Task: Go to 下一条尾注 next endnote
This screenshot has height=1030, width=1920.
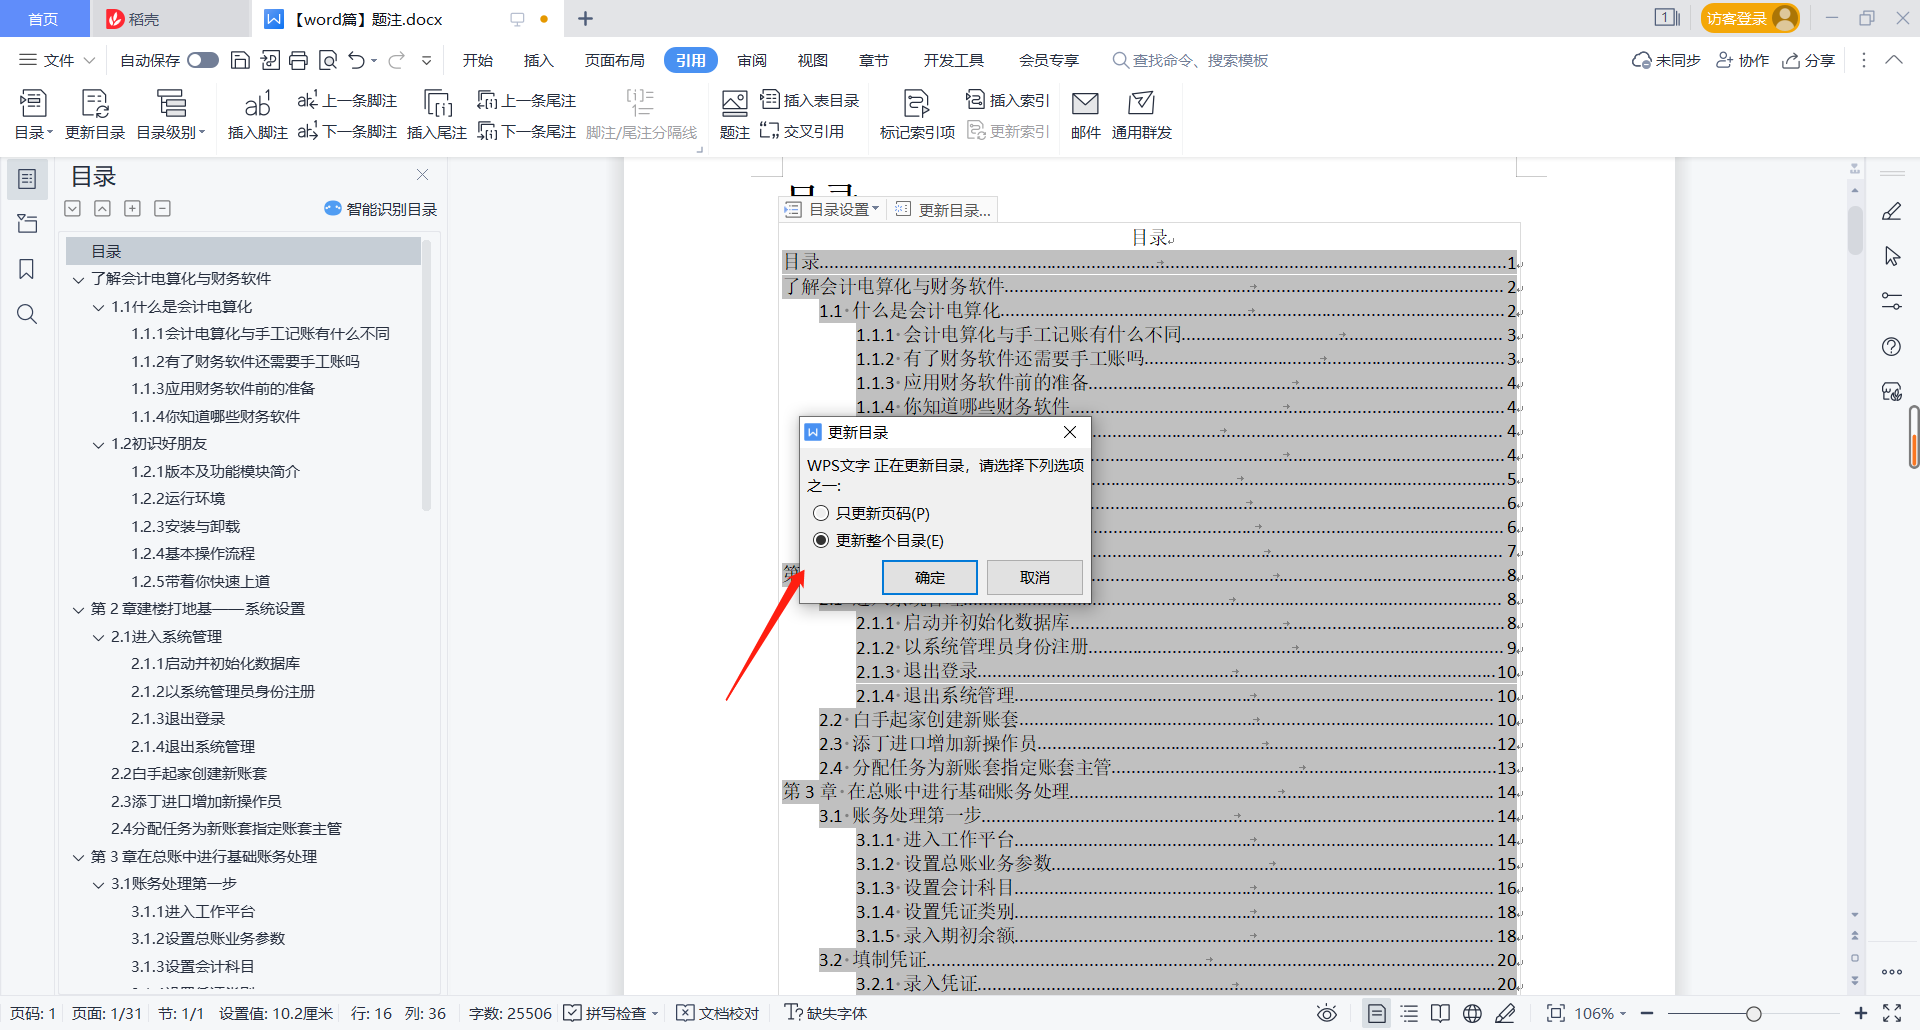Action: [x=527, y=131]
